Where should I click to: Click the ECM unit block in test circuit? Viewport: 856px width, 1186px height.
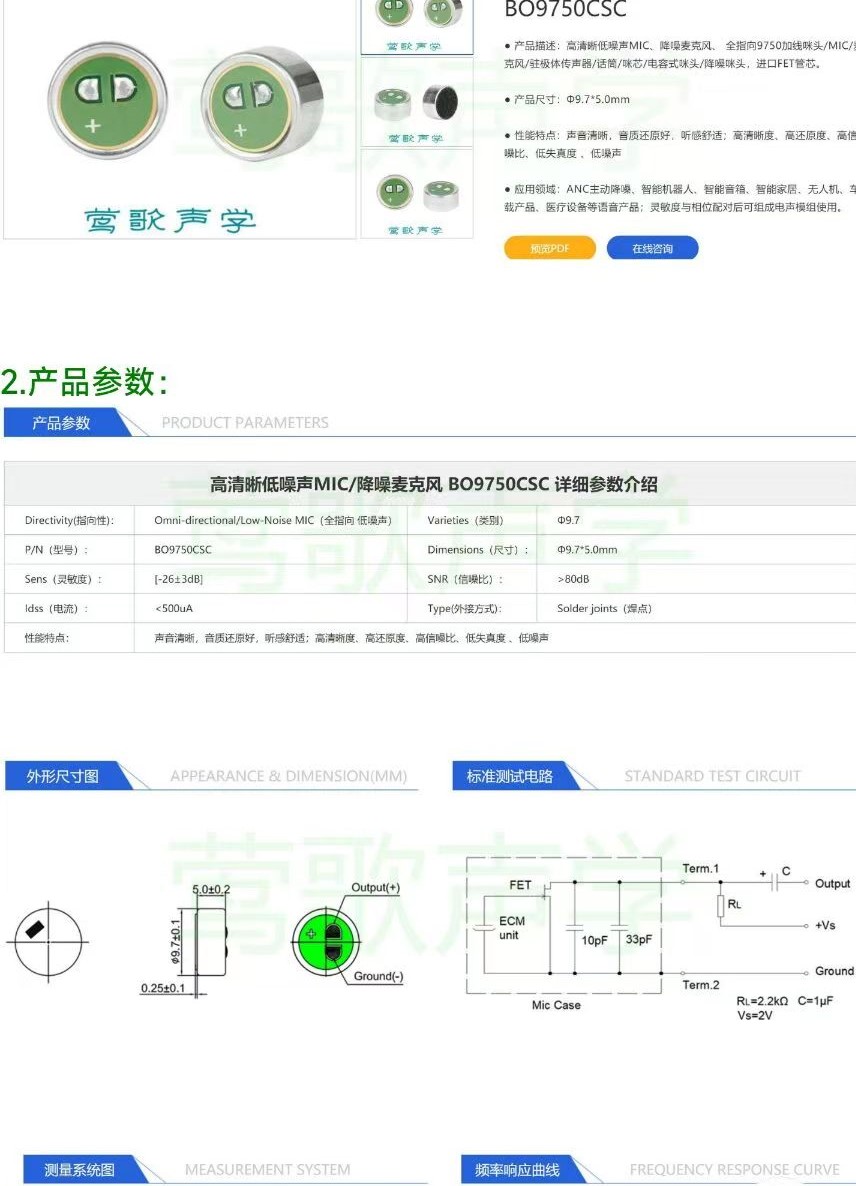pyautogui.click(x=510, y=928)
